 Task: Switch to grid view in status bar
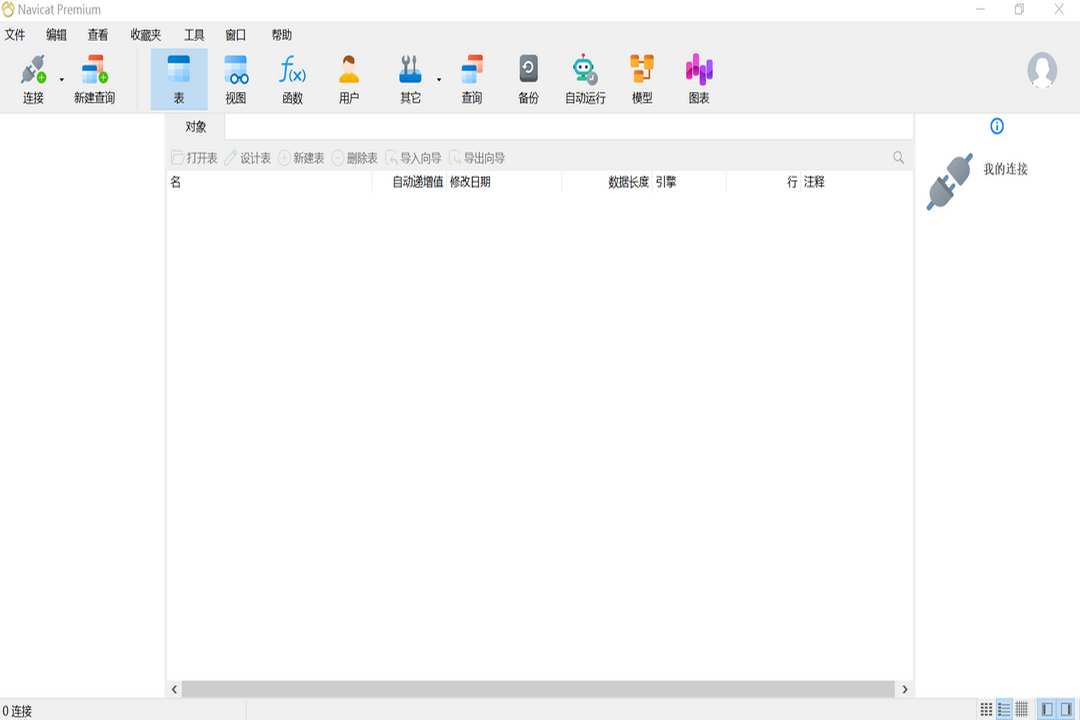point(986,708)
